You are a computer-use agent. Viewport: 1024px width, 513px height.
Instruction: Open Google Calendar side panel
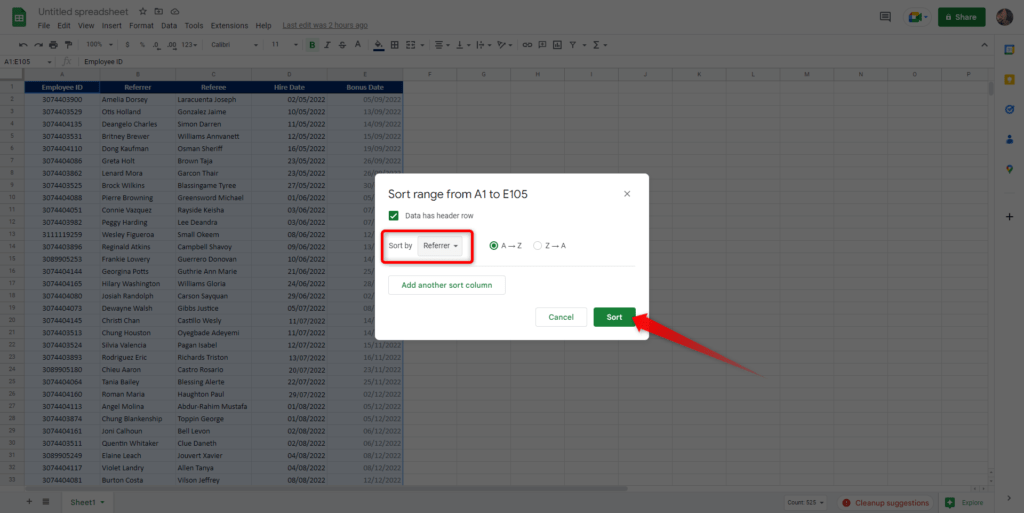tap(1009, 50)
